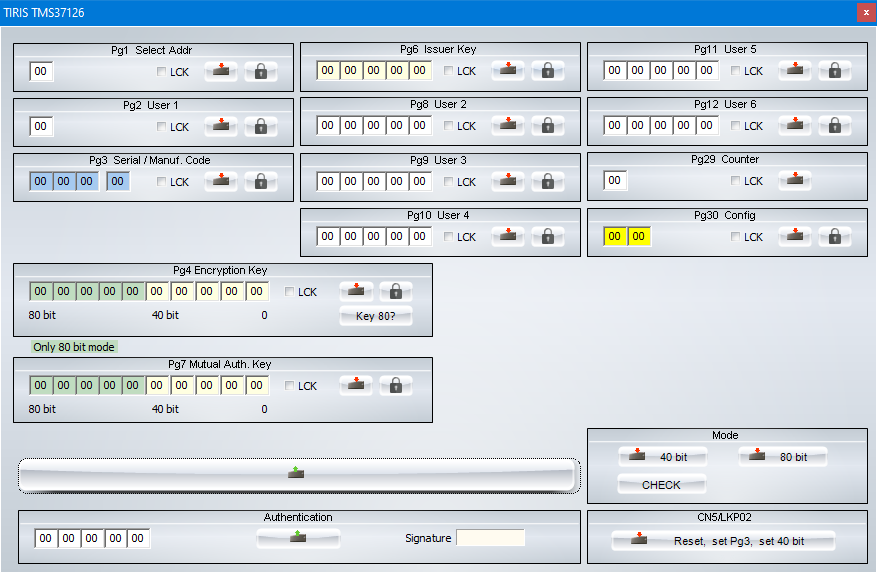Screen dimensions: 877x573
Task: Click the write icon for Pg11 User 5
Action: click(x=795, y=71)
